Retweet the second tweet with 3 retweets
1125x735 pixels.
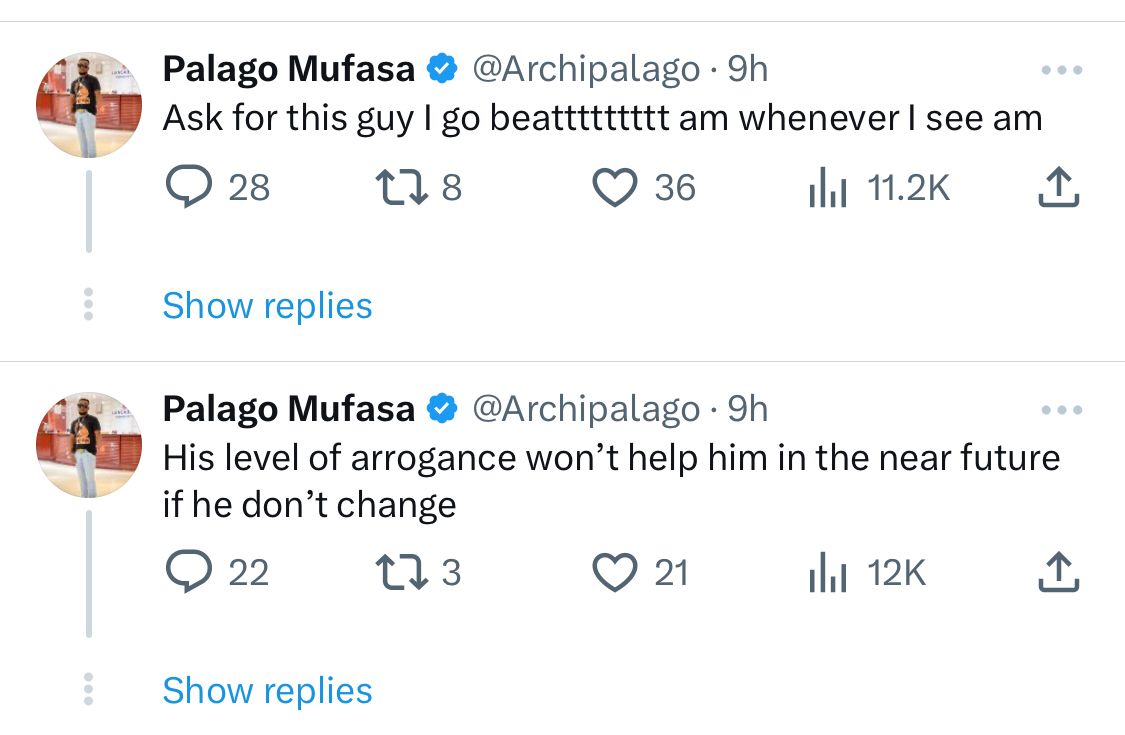[402, 572]
